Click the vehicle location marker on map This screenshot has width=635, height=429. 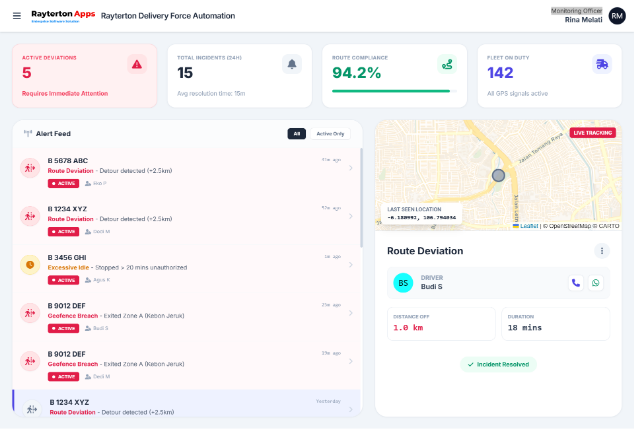tap(498, 176)
